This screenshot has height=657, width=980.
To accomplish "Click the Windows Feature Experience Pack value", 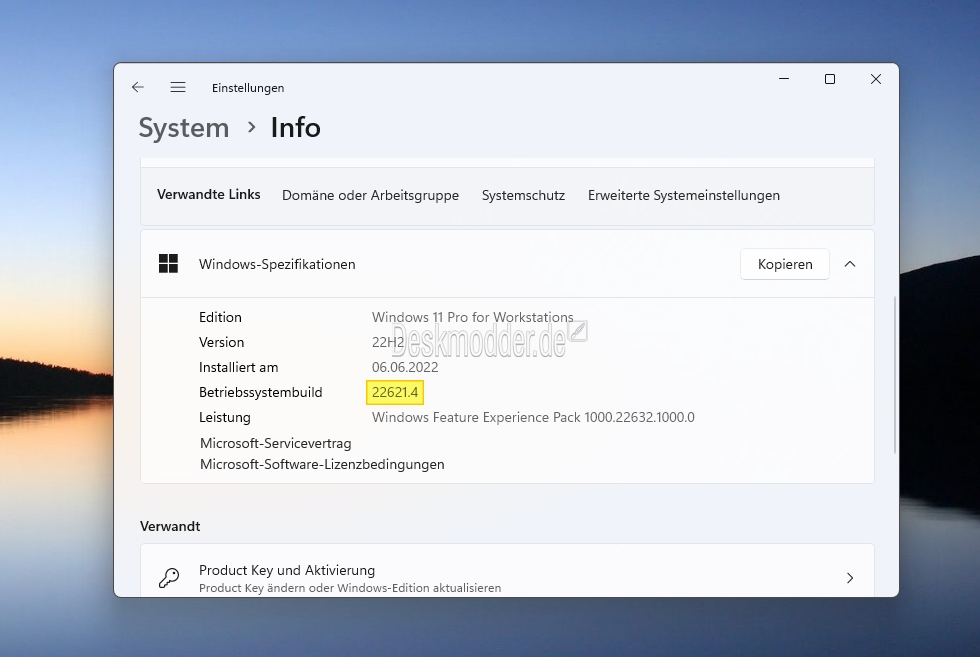I will tap(533, 417).
